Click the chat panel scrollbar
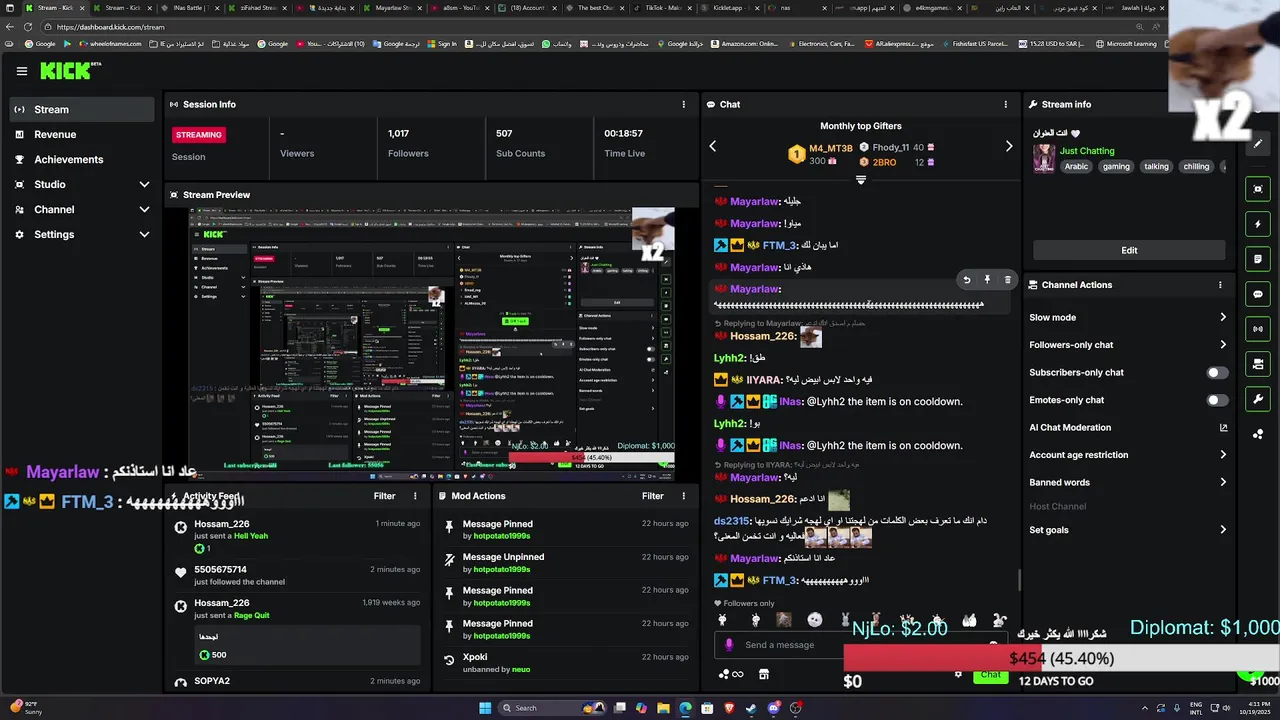 (x=1019, y=580)
